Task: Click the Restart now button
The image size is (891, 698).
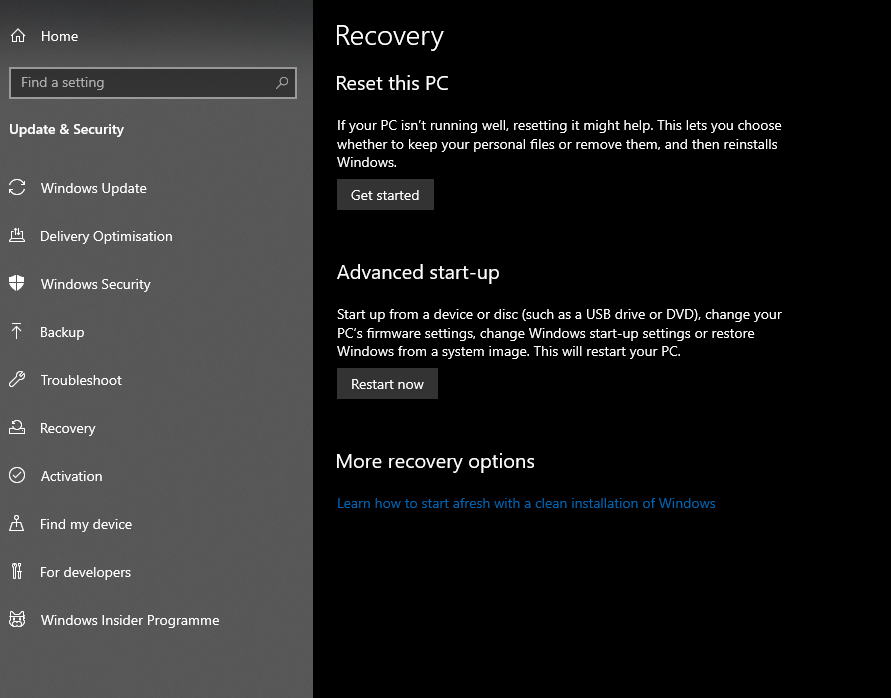Action: click(387, 384)
